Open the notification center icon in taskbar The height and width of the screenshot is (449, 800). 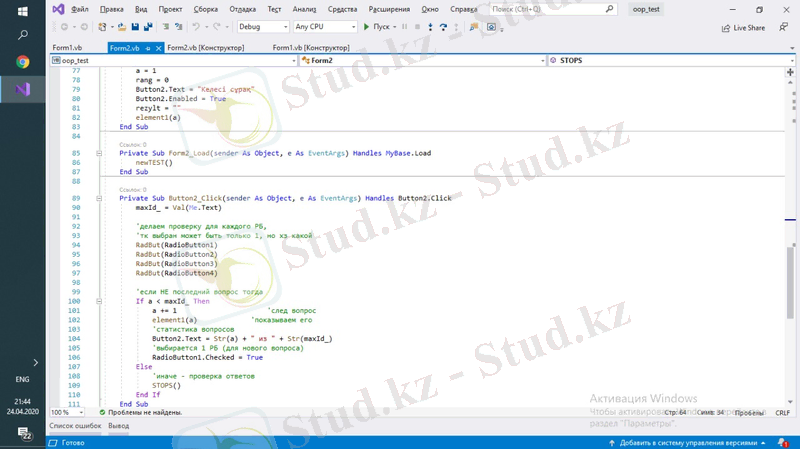coord(22,433)
